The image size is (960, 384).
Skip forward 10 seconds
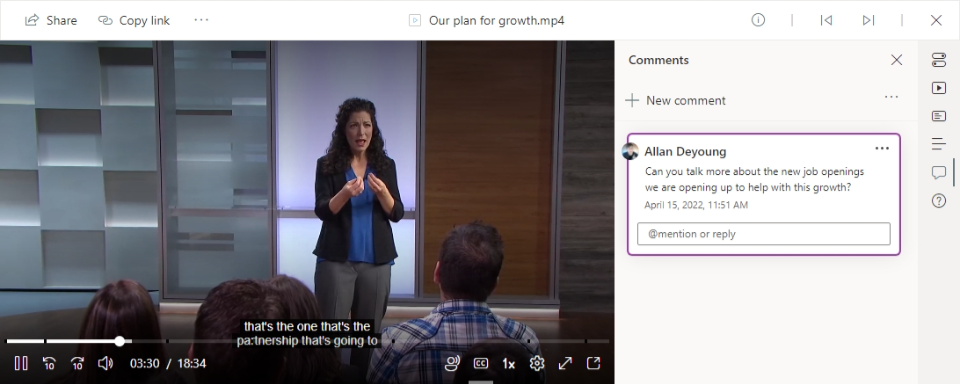click(x=77, y=363)
